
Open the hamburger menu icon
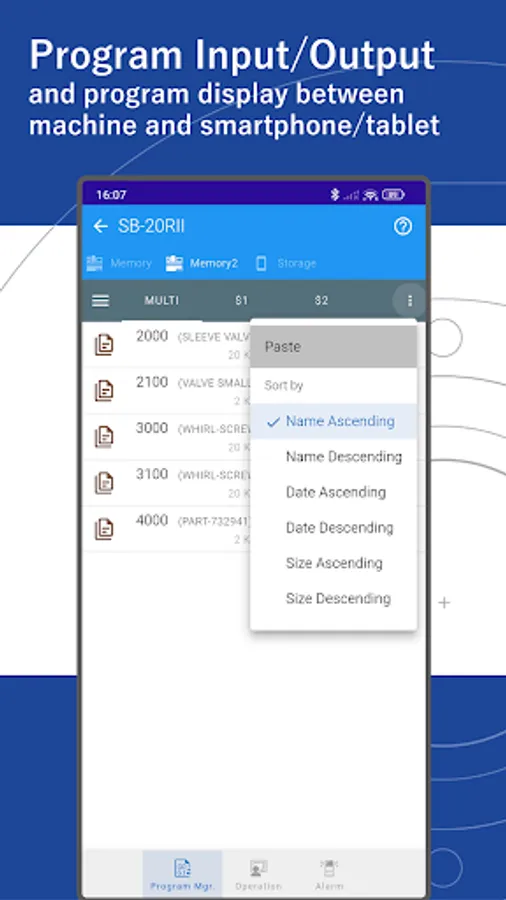click(x=100, y=301)
